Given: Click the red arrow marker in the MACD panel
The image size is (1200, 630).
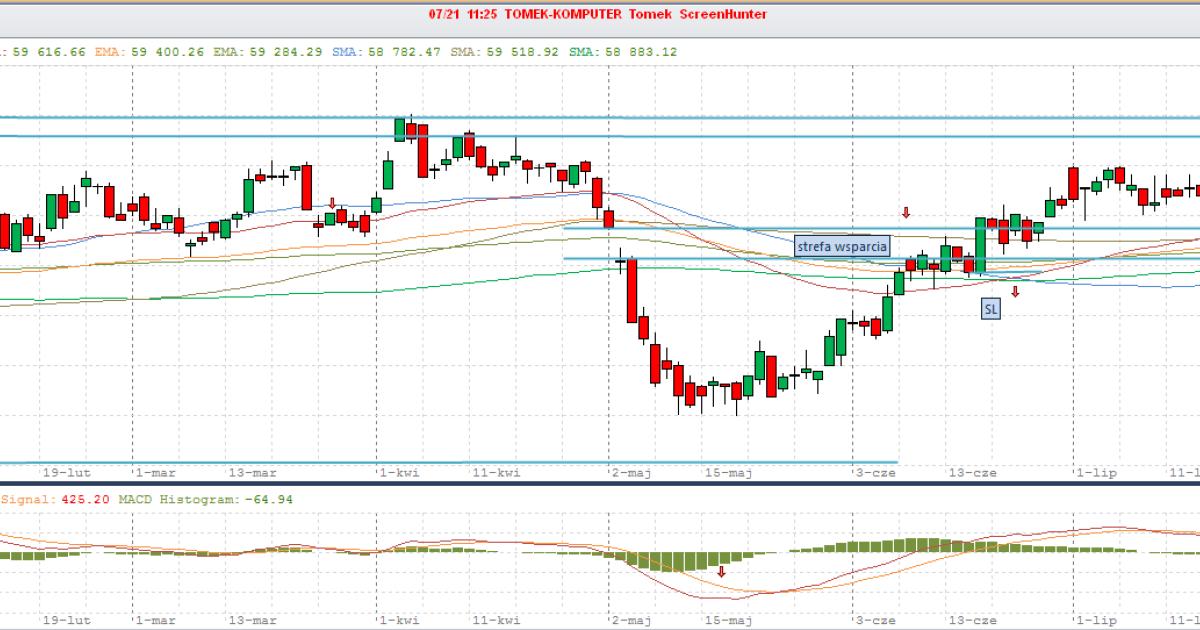Looking at the screenshot, I should tap(721, 571).
